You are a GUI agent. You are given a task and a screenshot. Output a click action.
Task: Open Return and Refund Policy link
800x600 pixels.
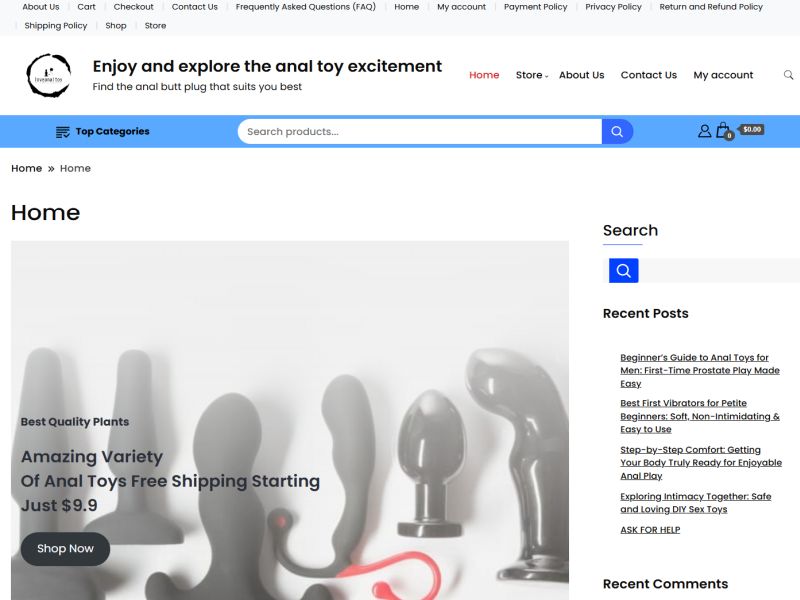tap(711, 7)
